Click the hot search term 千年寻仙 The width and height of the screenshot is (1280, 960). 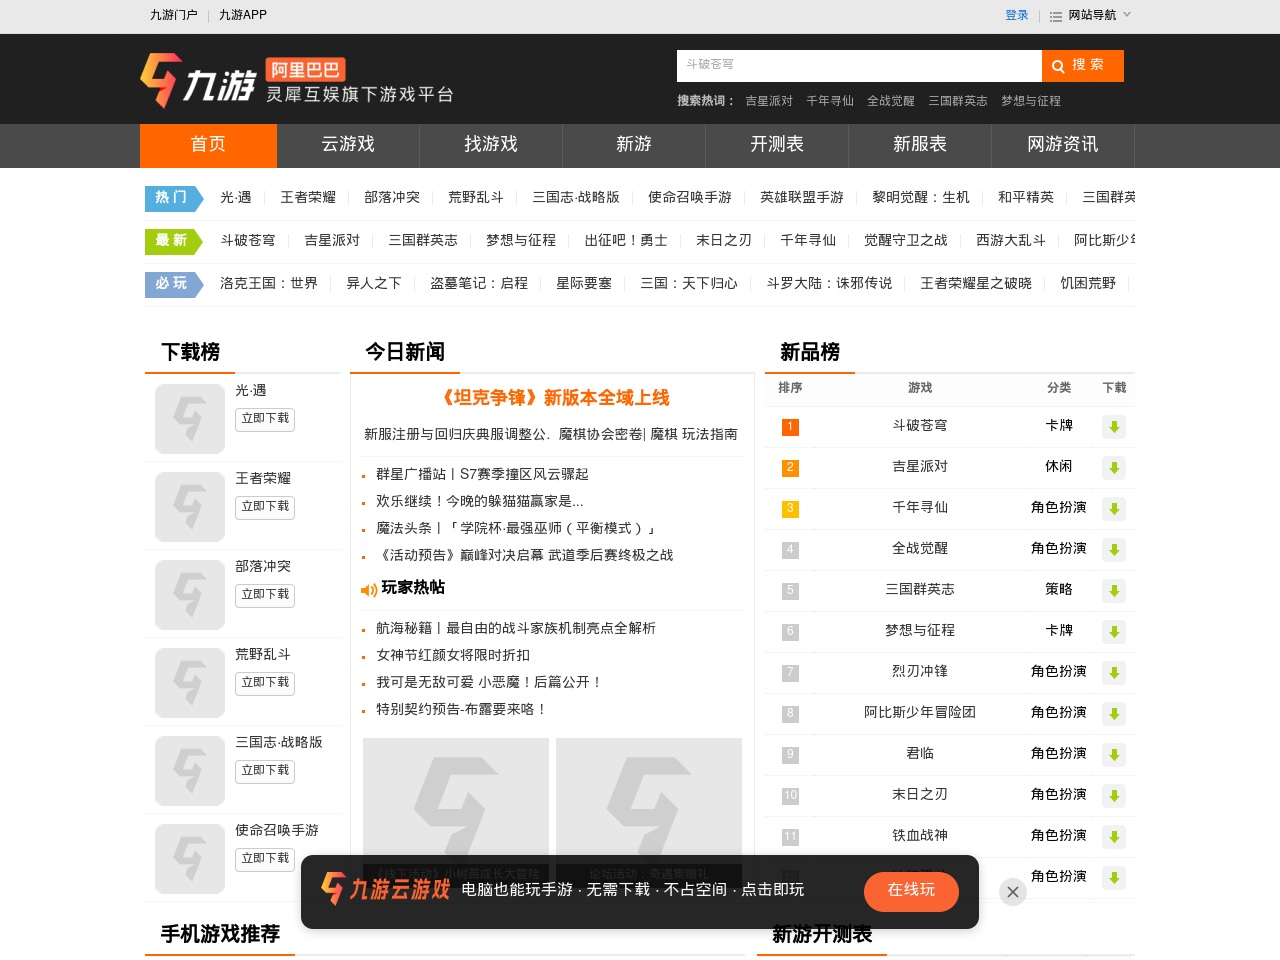click(830, 101)
